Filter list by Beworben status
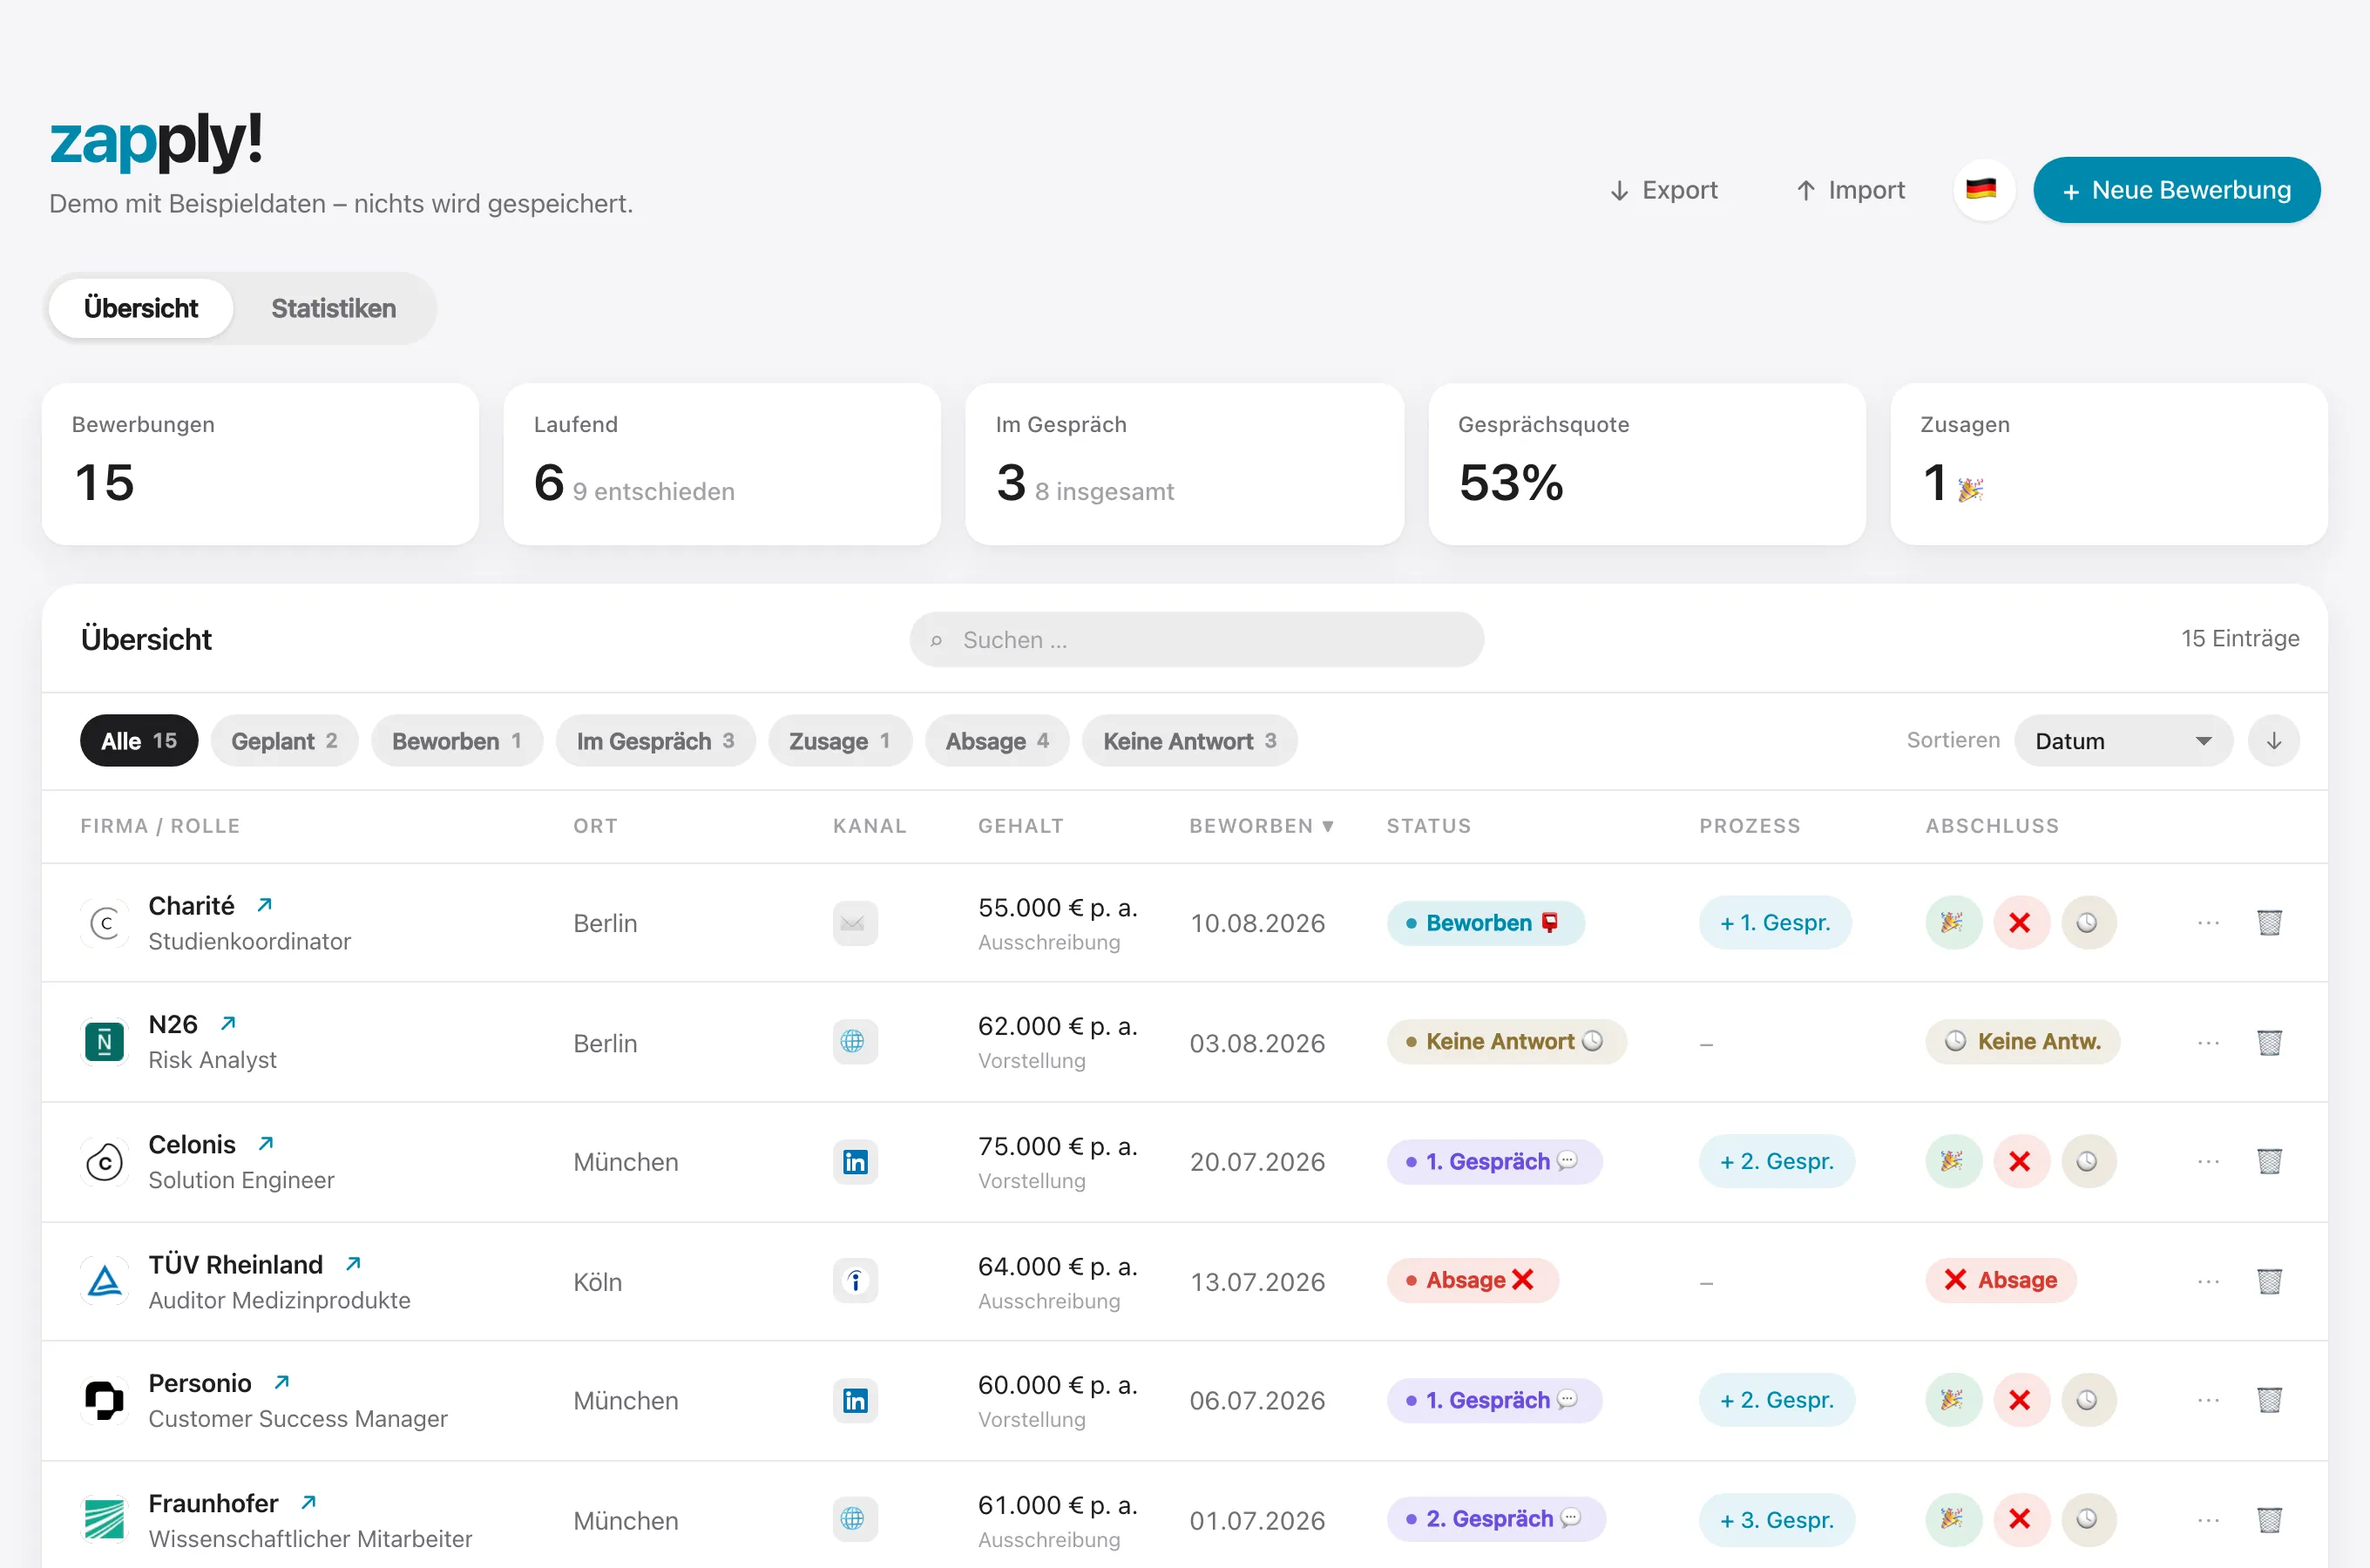Screen dimensions: 2370x1568 [457, 741]
